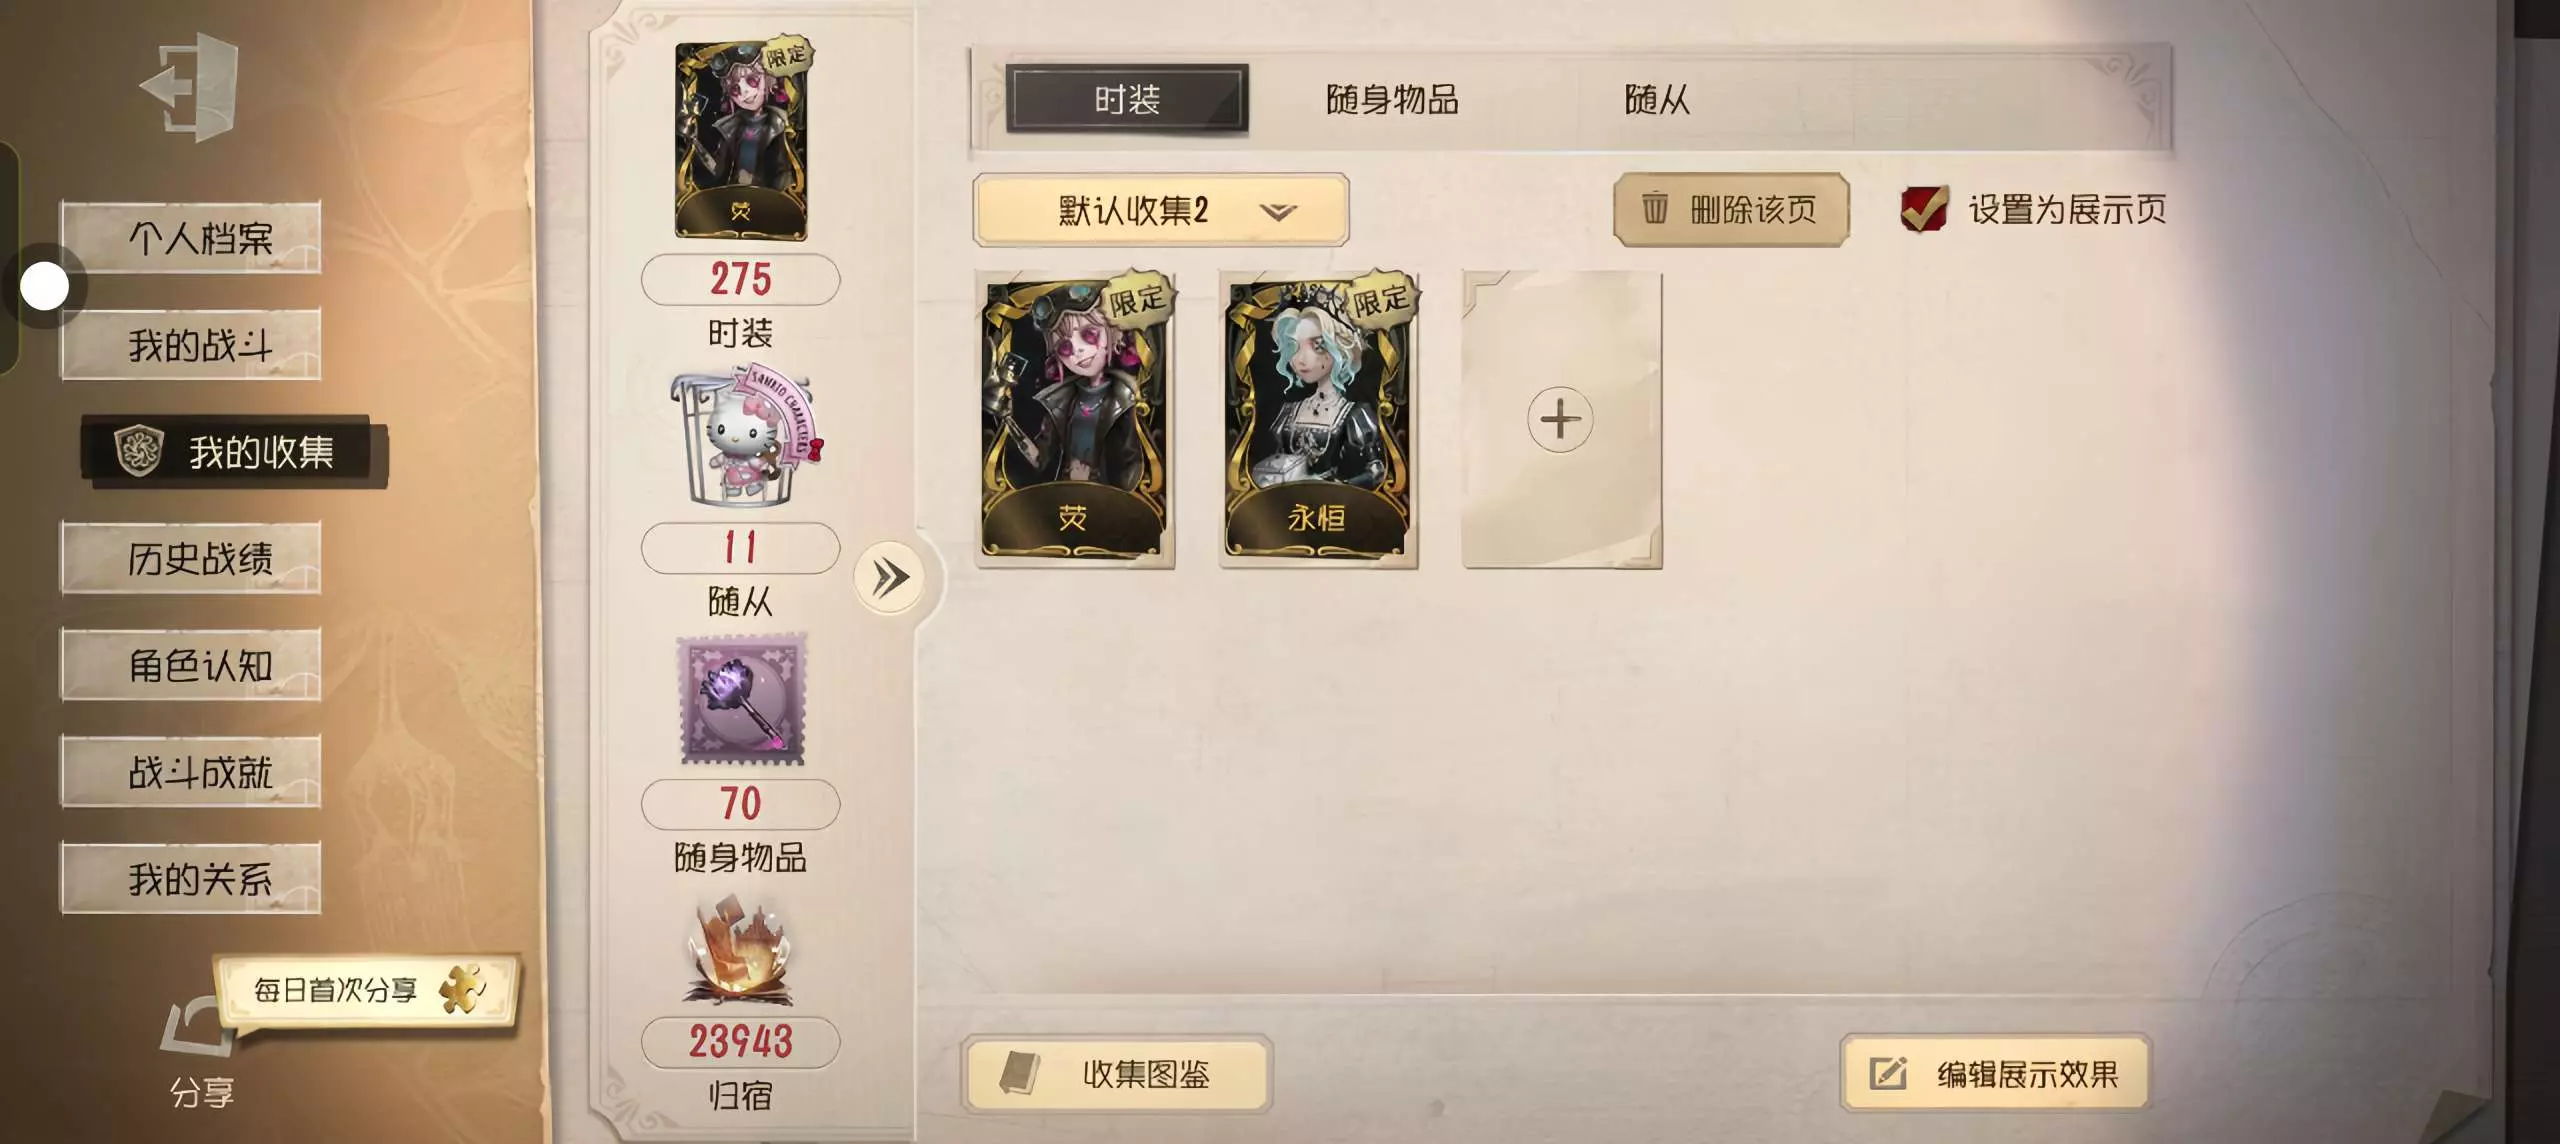This screenshot has width=2560, height=1144.
Task: Select the 永恒 costume card
Action: click(1319, 419)
